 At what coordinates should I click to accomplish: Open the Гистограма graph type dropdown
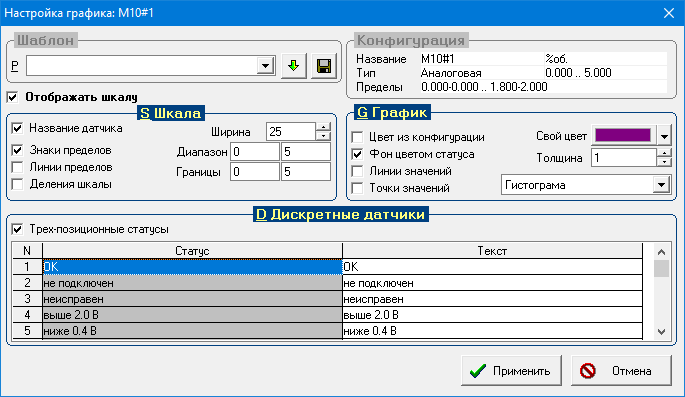tap(661, 185)
